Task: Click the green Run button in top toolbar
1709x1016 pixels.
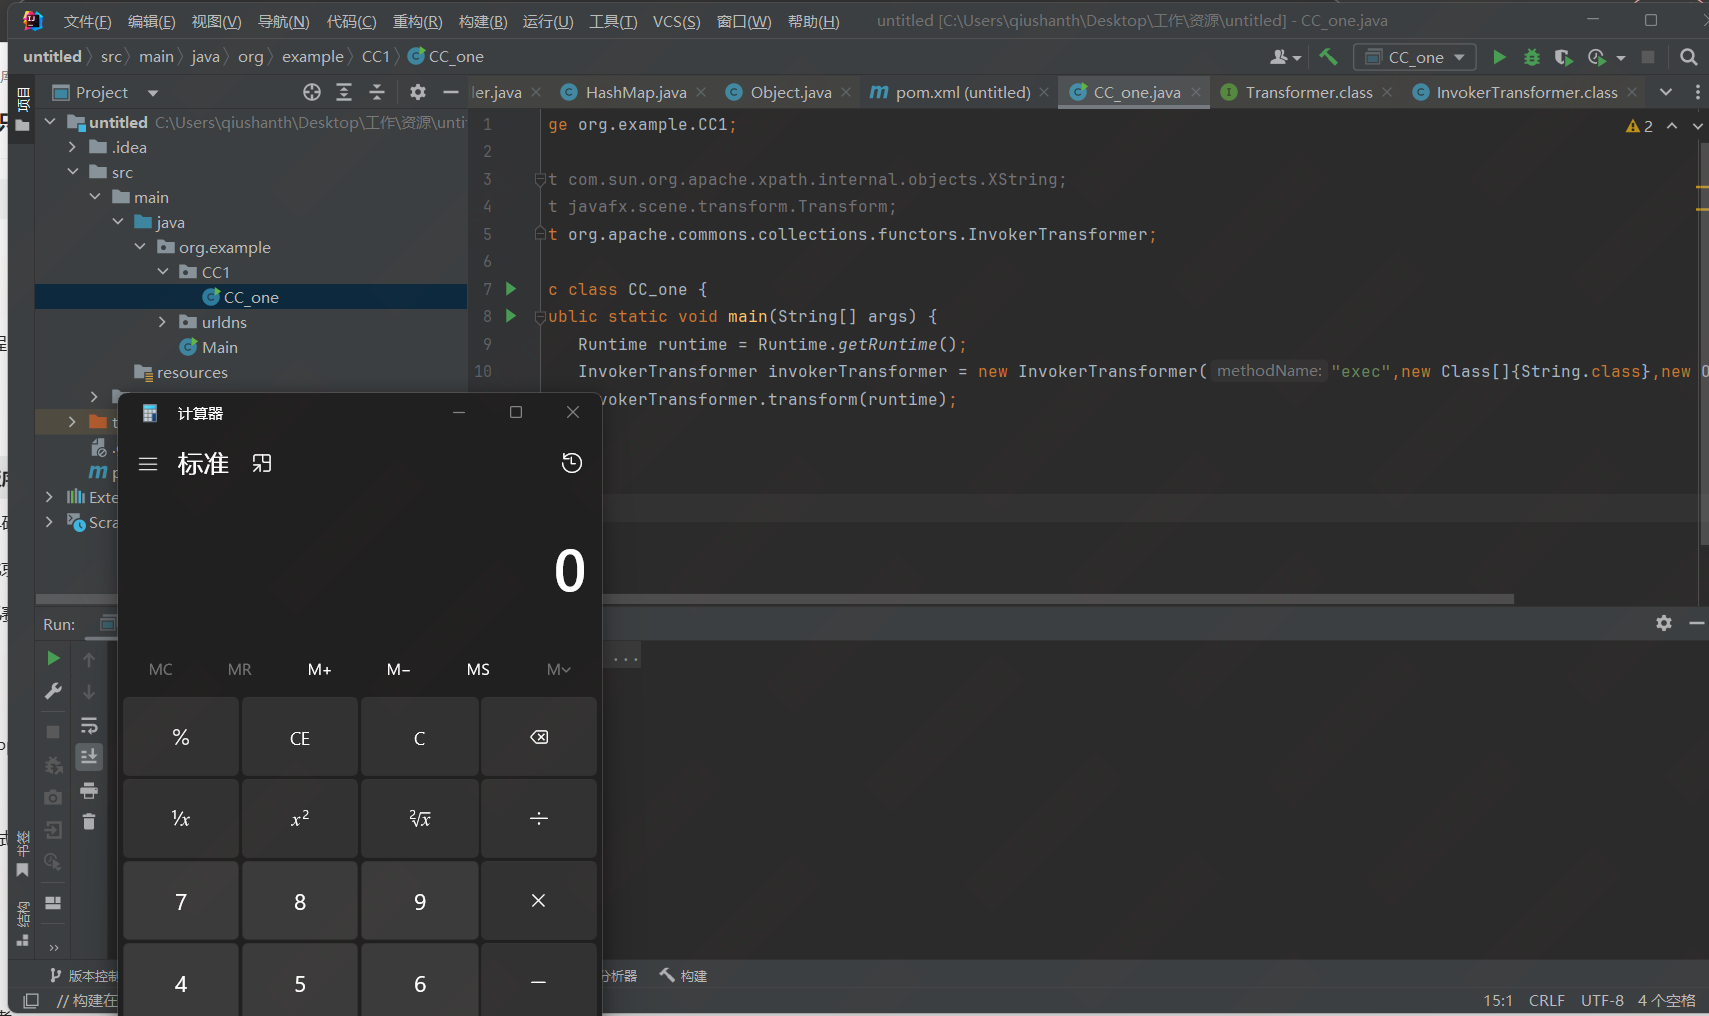Action: [1498, 57]
